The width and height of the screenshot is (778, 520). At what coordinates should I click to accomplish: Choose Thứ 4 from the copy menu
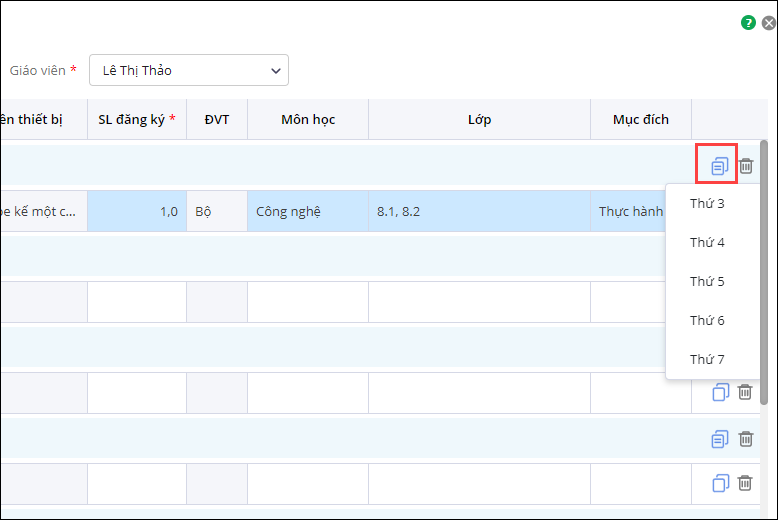pos(707,242)
